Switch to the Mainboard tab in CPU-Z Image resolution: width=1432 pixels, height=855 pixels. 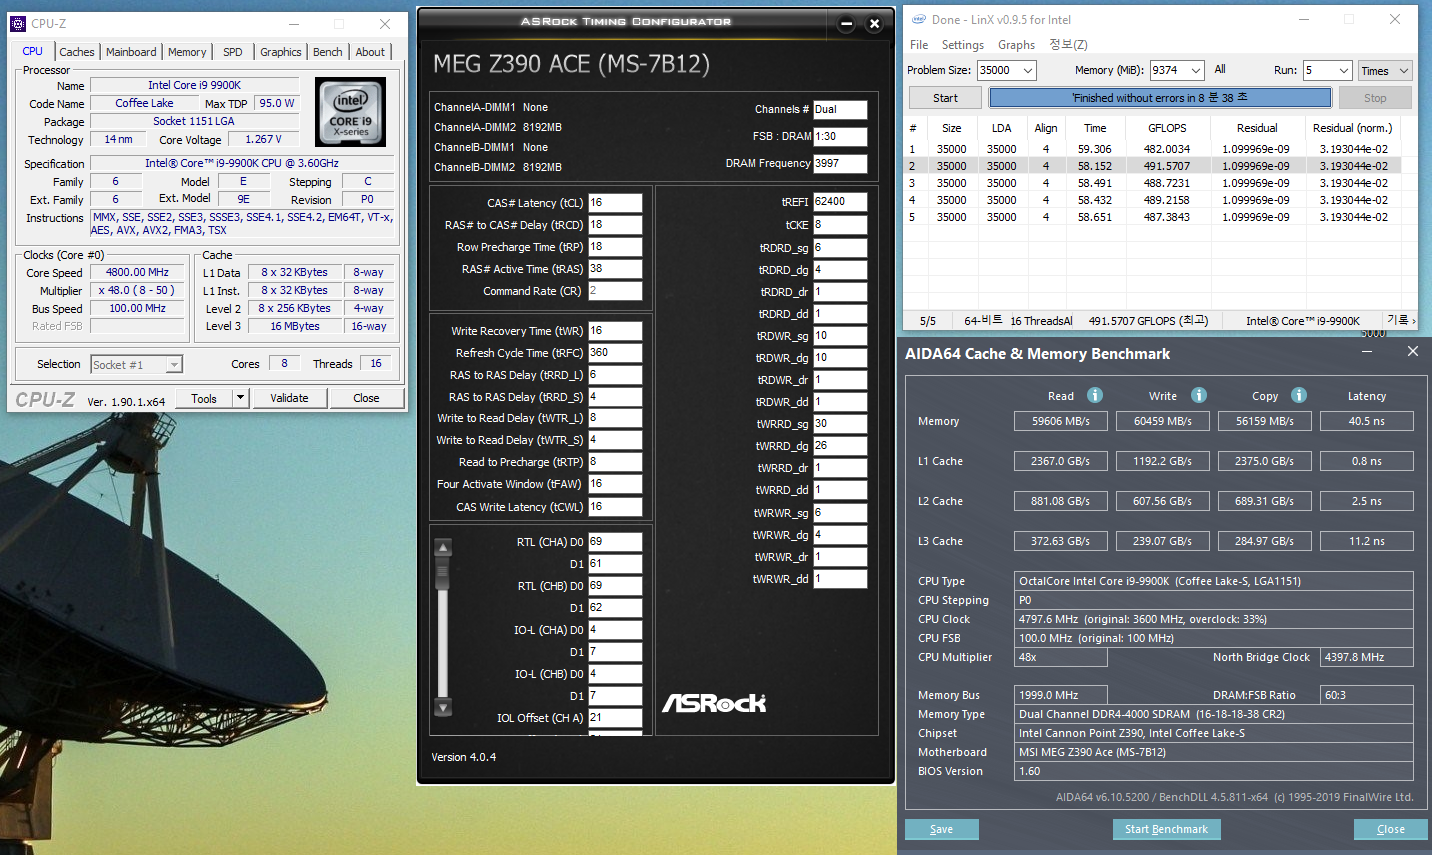[x=131, y=52]
